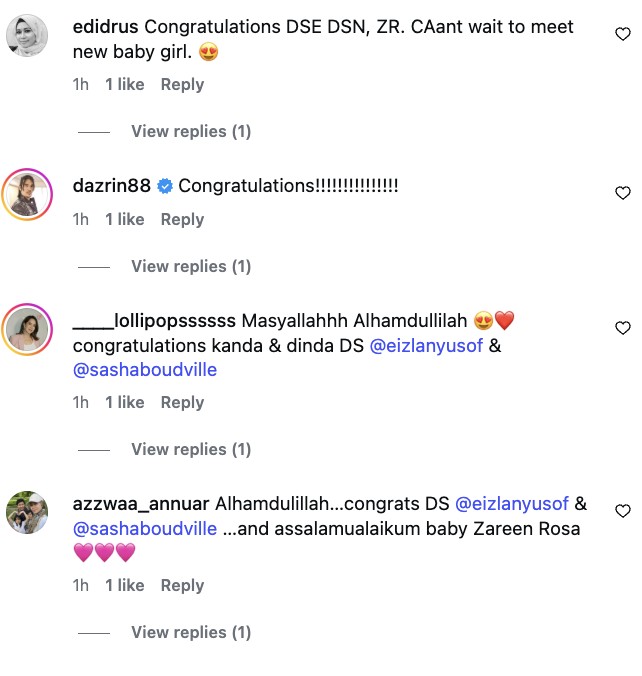This screenshot has height=676, width=642.
Task: Open dazrin88 profile picture
Action: [x=27, y=193]
